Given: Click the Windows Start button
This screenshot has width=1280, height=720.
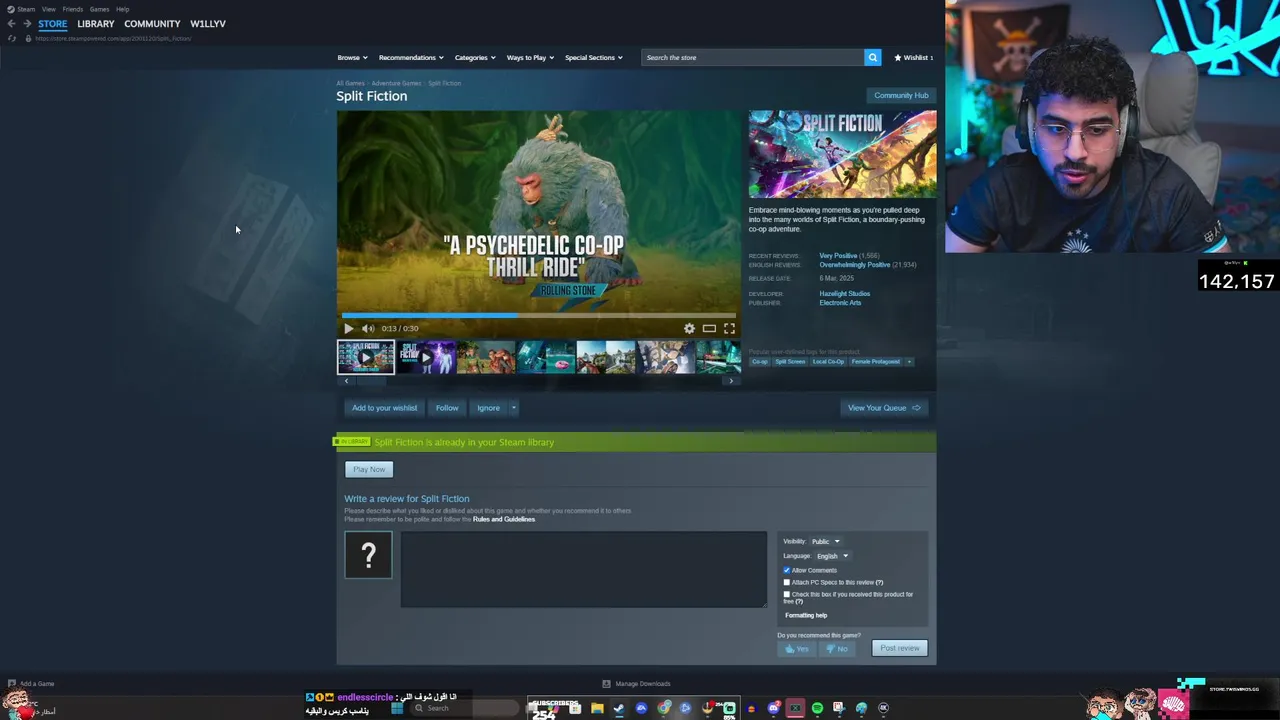Looking at the screenshot, I should pos(397,708).
